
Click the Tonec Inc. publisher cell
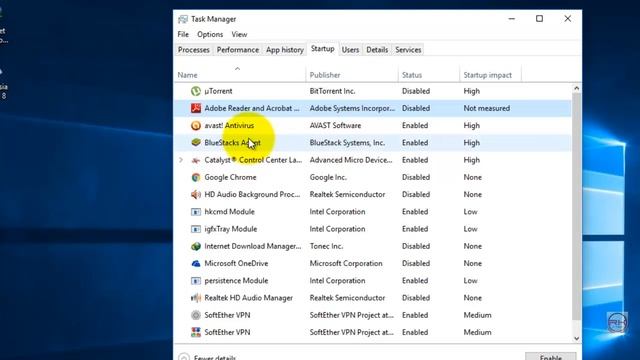tap(326, 246)
